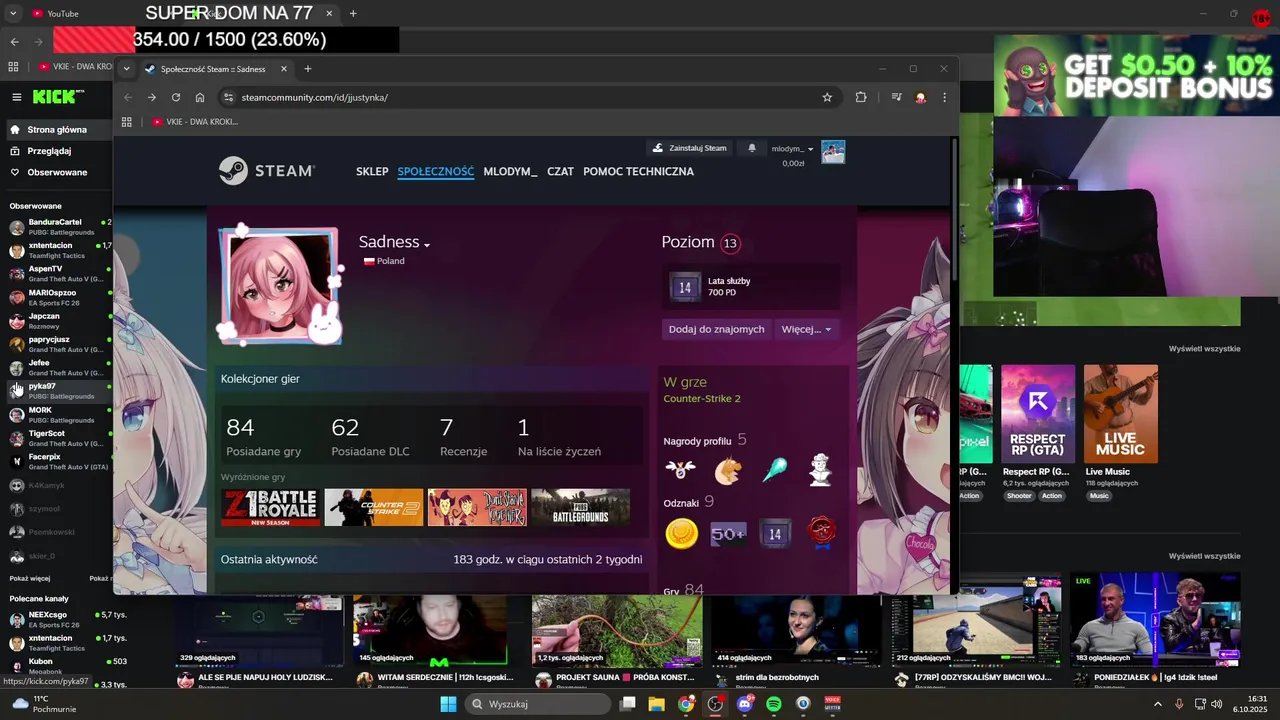Screen dimensions: 1280x720
Task: Open the 62 Posiadane DLC stat
Action: coord(370,437)
